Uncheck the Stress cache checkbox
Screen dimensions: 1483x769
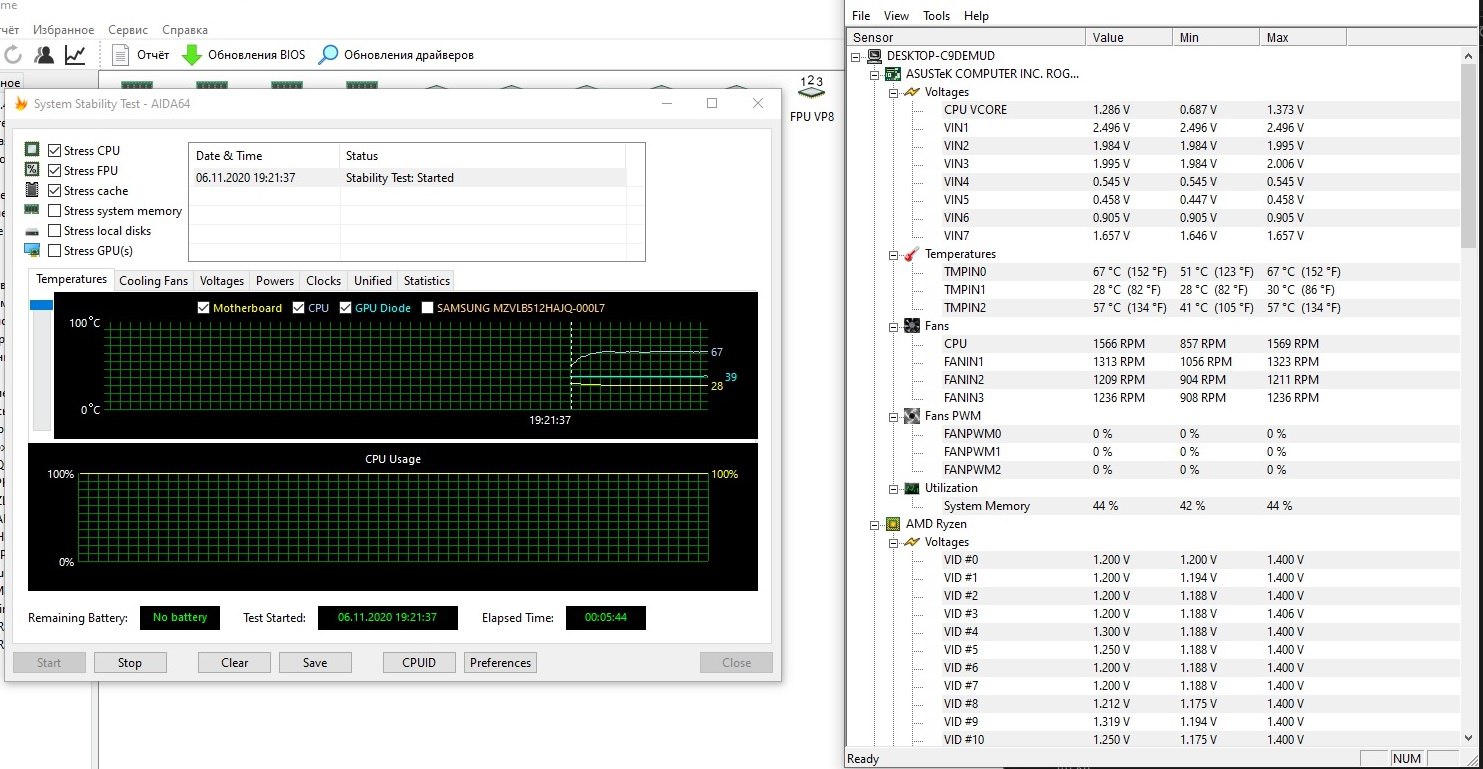point(55,190)
